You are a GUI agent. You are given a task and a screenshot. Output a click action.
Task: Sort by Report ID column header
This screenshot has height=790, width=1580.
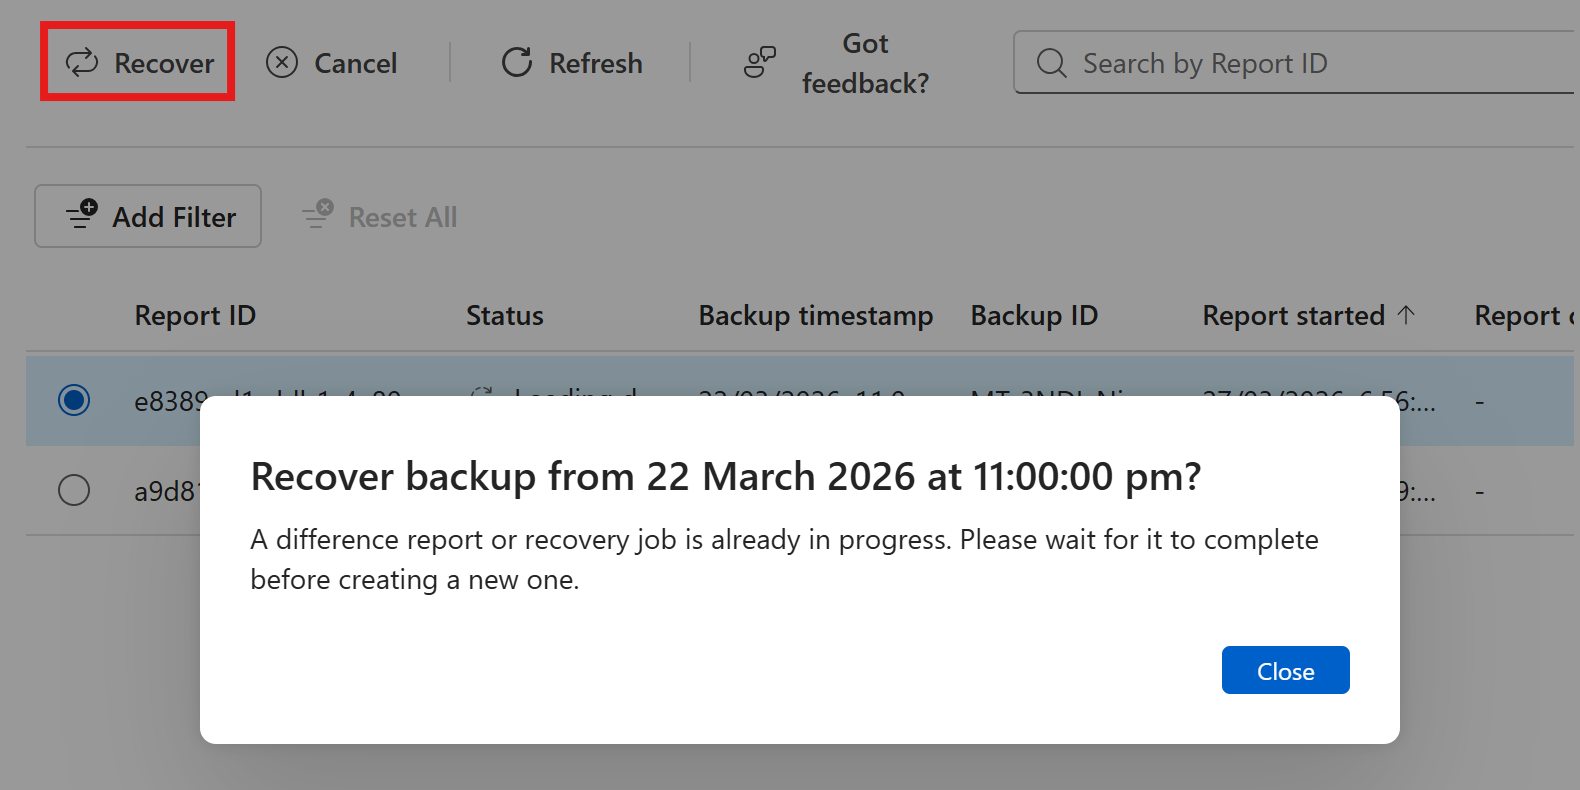pos(195,316)
